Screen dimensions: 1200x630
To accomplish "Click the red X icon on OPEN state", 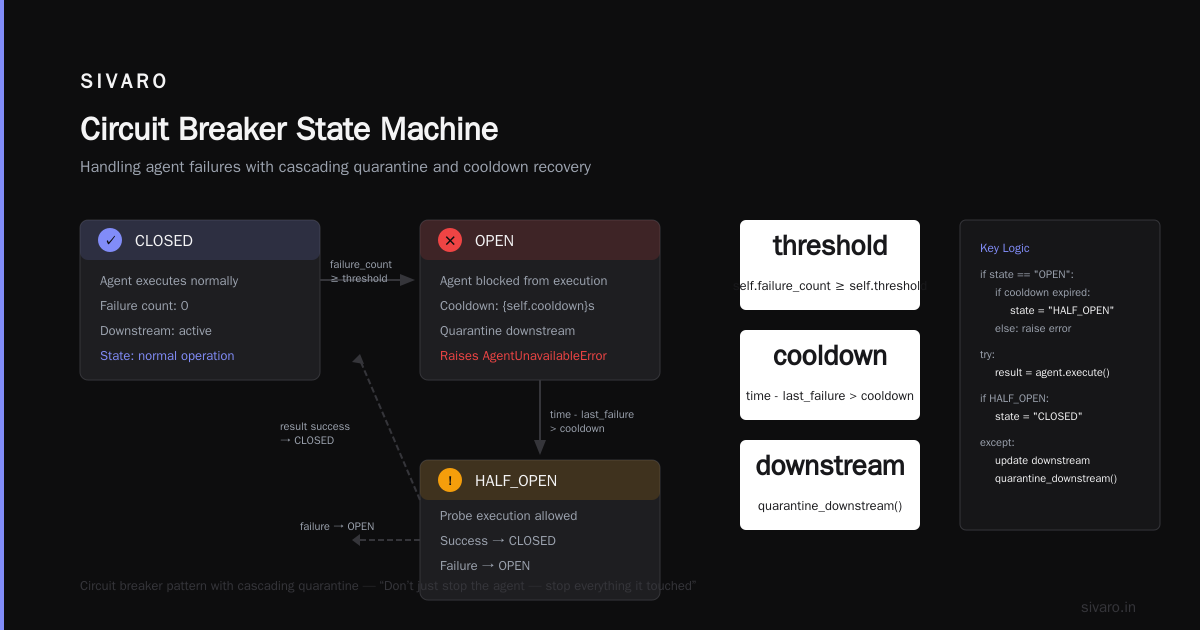I will [450, 240].
